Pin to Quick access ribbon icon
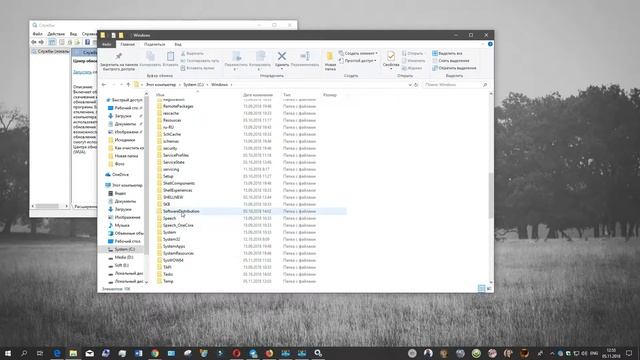Image resolution: width=640 pixels, height=360 pixels. point(119,61)
